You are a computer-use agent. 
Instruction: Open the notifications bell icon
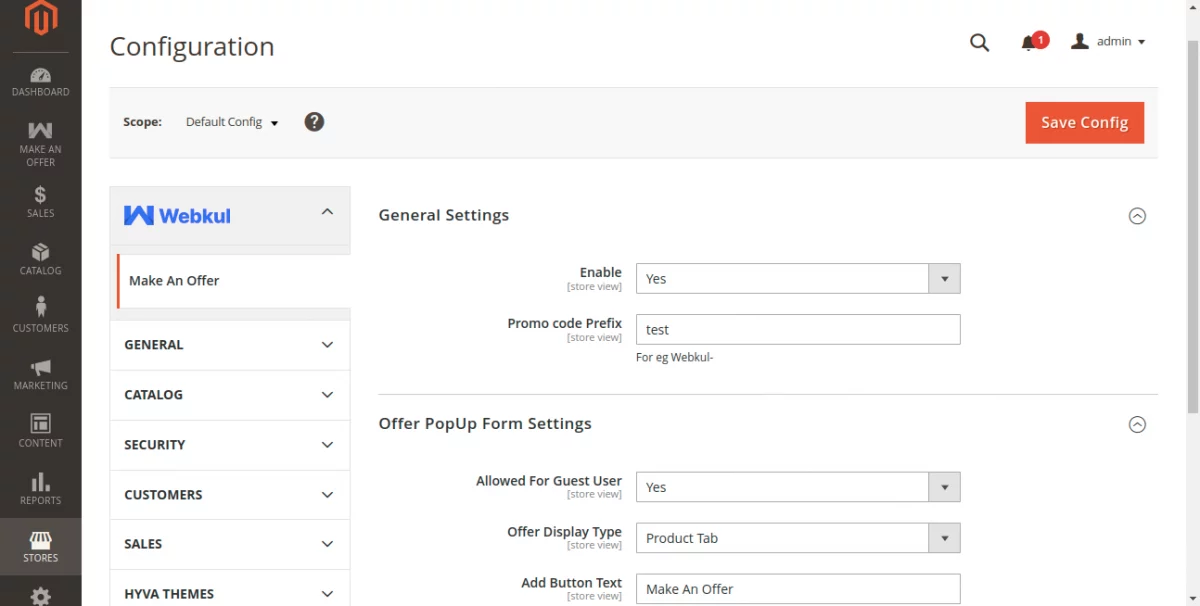point(1028,43)
